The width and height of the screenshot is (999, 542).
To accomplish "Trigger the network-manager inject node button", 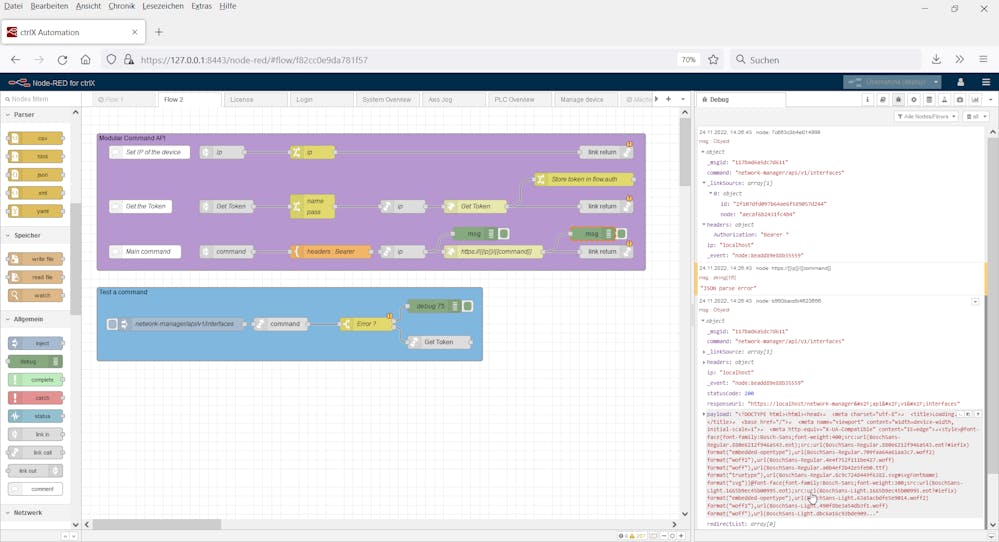I will click(112, 324).
